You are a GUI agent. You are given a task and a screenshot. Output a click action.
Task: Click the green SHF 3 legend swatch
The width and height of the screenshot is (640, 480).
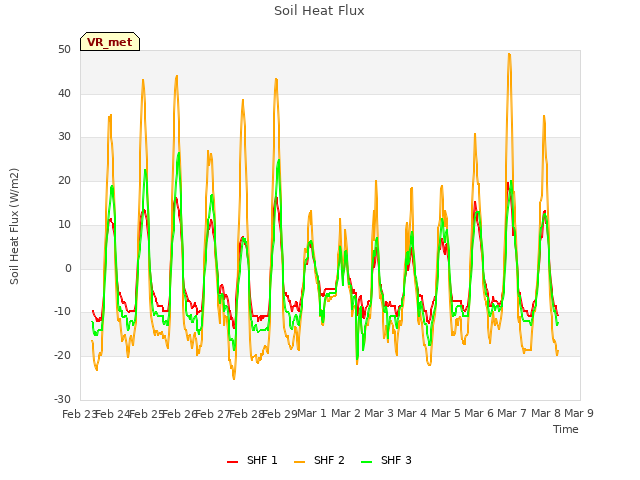point(367,461)
